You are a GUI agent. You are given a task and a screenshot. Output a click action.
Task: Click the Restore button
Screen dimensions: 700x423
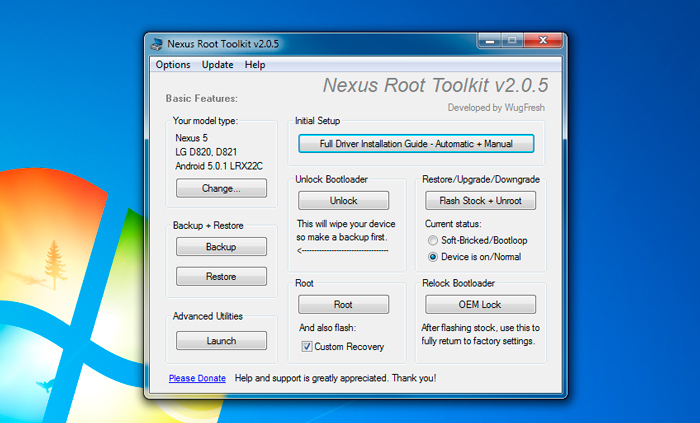[221, 277]
